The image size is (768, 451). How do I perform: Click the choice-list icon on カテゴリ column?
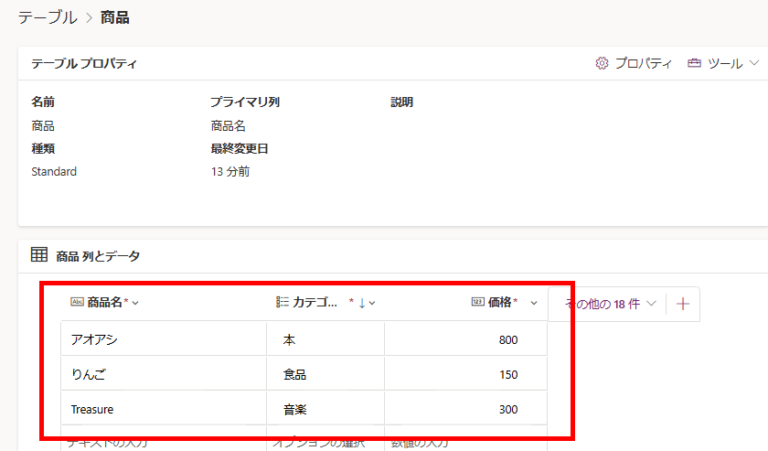(282, 303)
